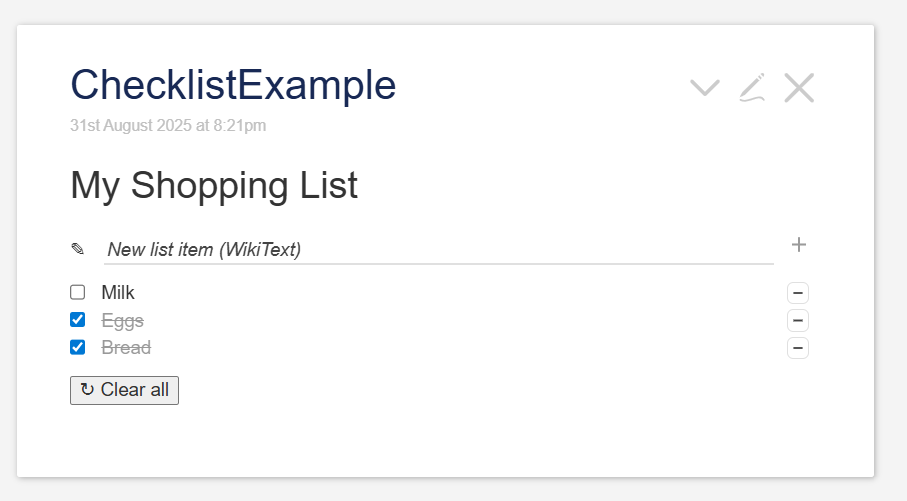The image size is (907, 501).
Task: Click the My Shopping List heading
Action: click(x=214, y=186)
